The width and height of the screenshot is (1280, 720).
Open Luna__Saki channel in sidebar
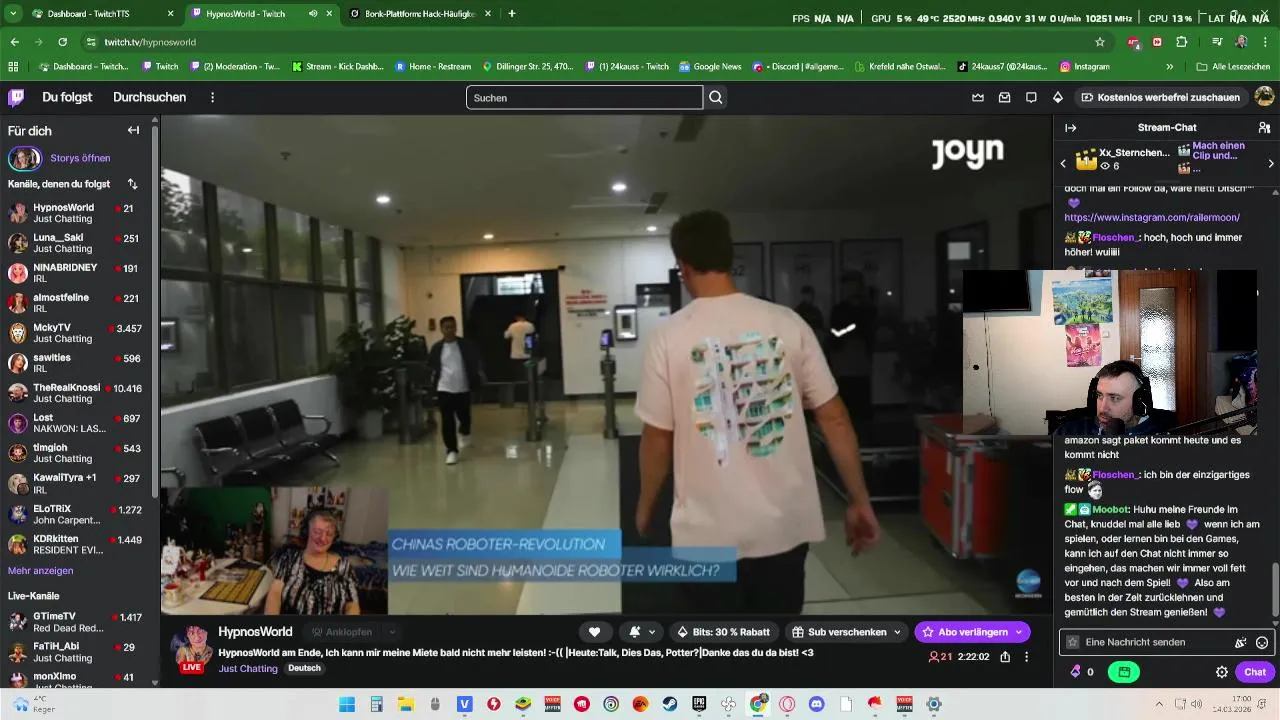76,243
